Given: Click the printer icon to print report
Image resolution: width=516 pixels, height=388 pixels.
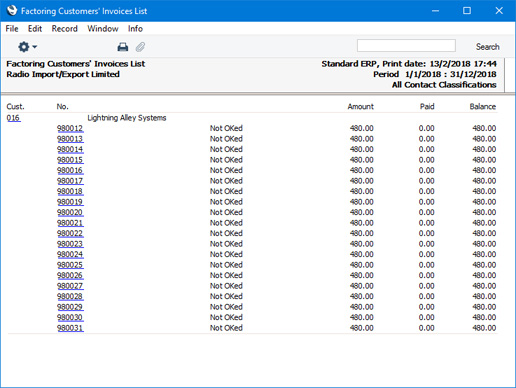Looking at the screenshot, I should click(123, 47).
